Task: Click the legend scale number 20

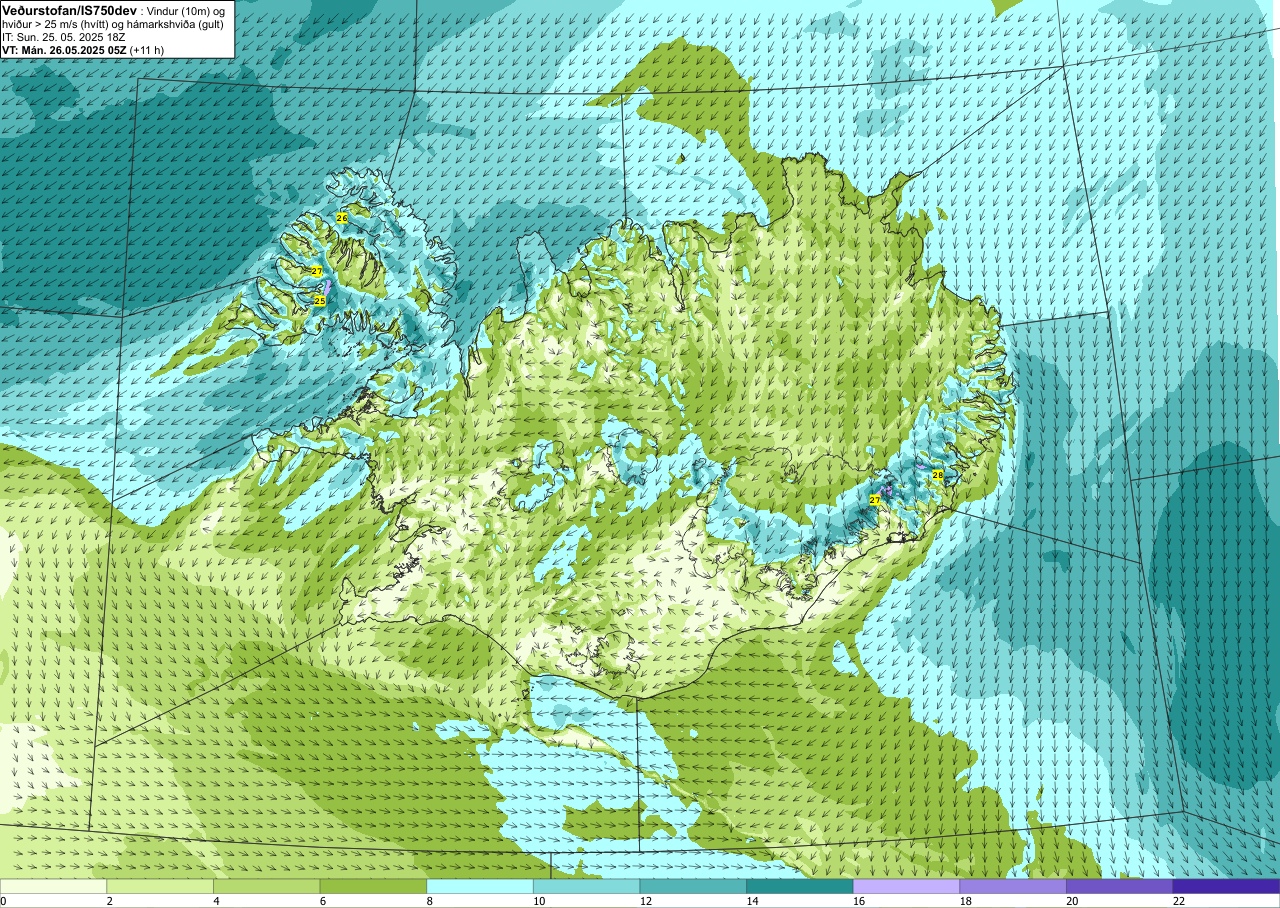Action: 1072,901
